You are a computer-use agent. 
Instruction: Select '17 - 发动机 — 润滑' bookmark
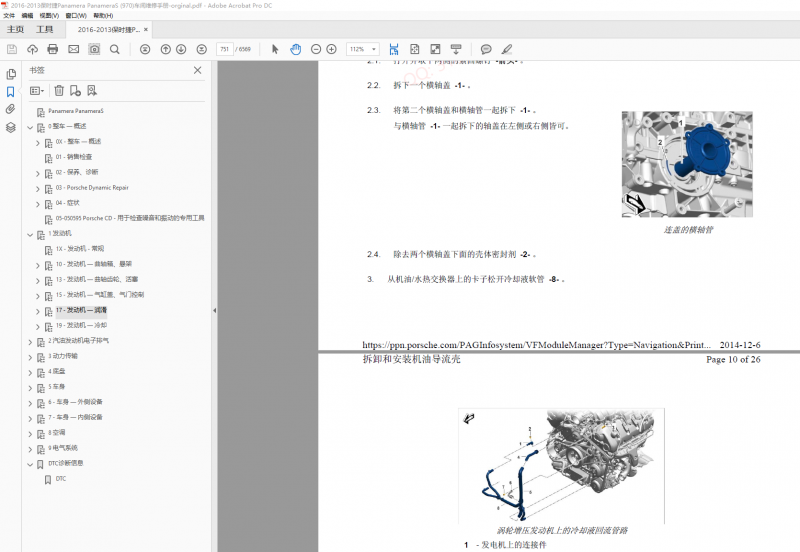pyautogui.click(x=81, y=310)
